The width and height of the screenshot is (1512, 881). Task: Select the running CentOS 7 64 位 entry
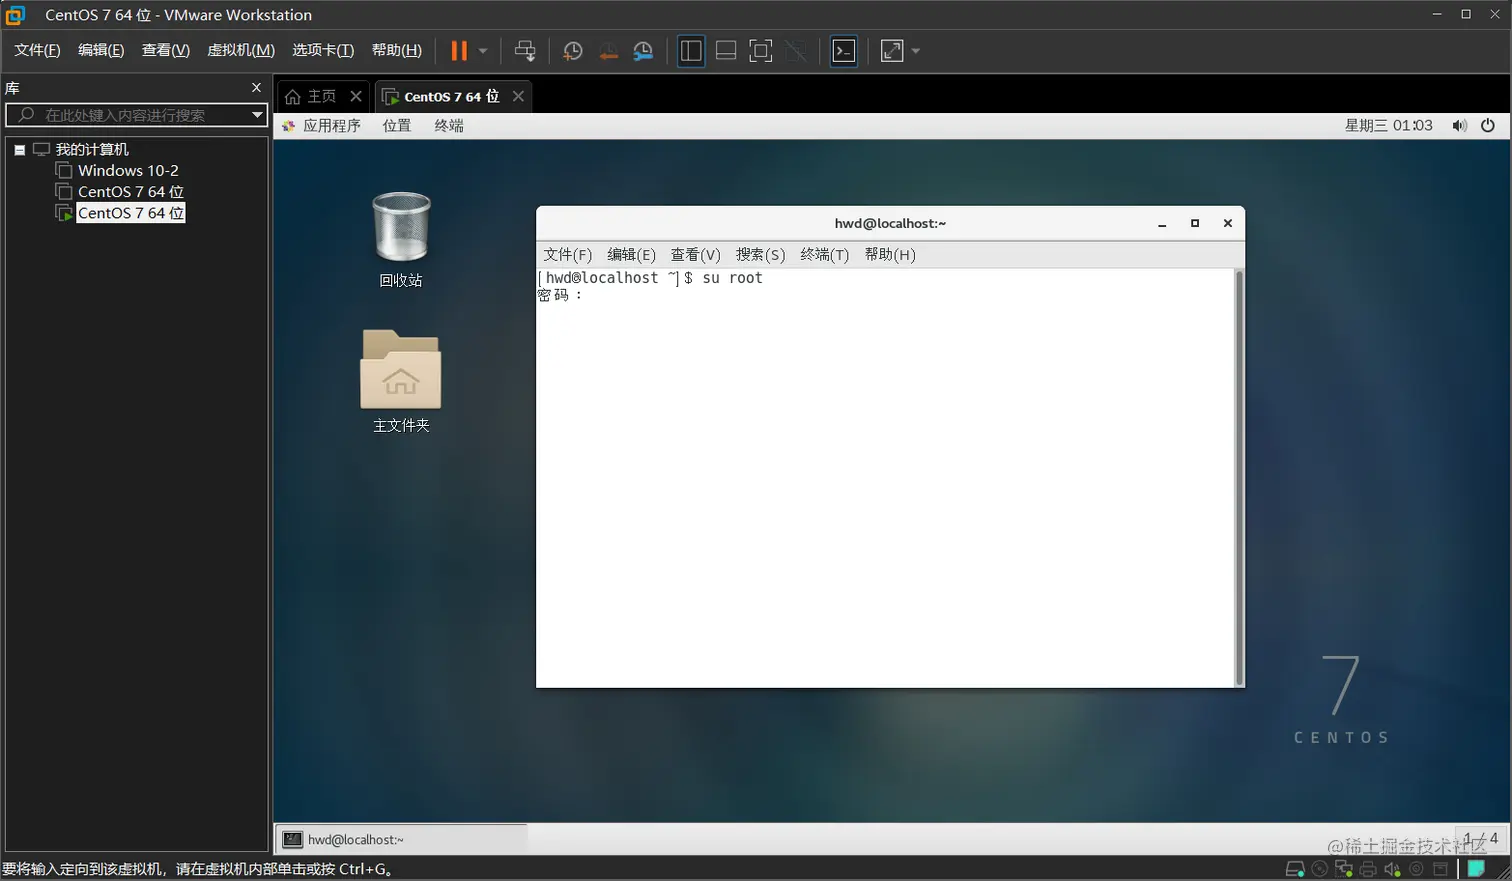click(x=131, y=213)
